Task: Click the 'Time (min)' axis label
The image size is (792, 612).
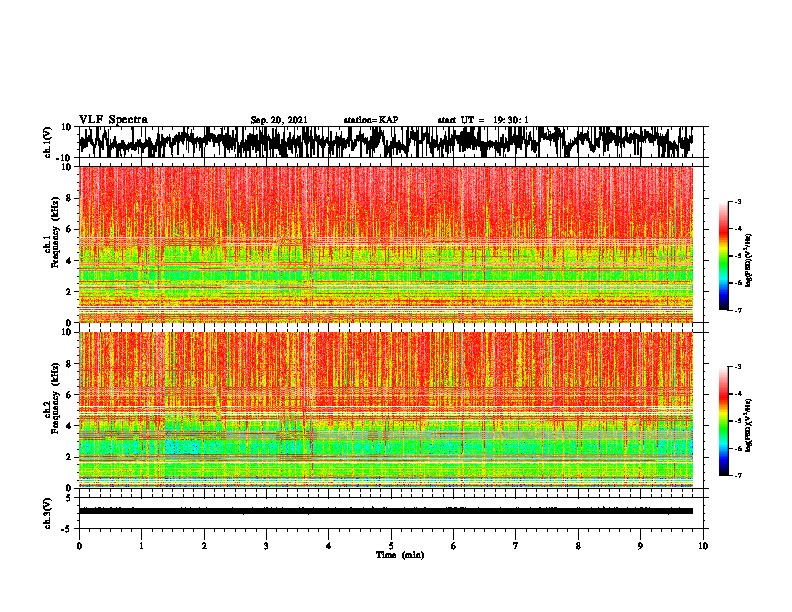Action: click(x=400, y=555)
